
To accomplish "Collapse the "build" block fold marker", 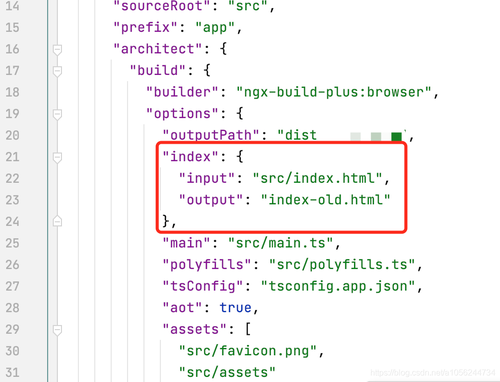I will click(x=57, y=71).
